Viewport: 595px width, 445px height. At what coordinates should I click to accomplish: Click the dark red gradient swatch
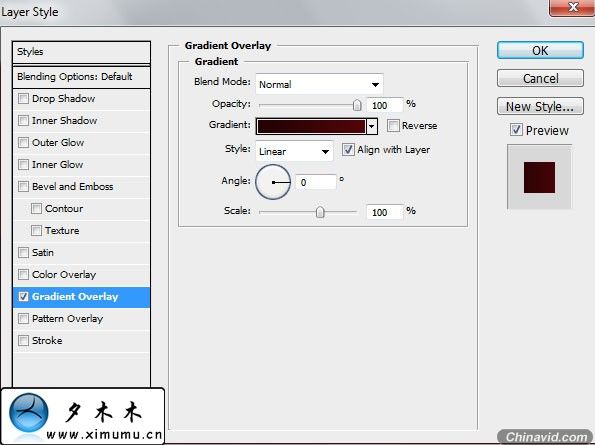point(311,126)
